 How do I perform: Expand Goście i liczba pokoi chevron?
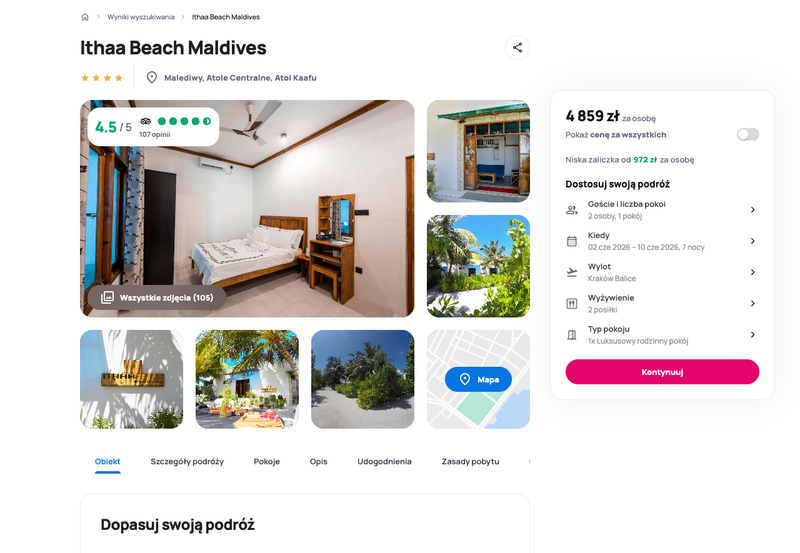point(753,210)
